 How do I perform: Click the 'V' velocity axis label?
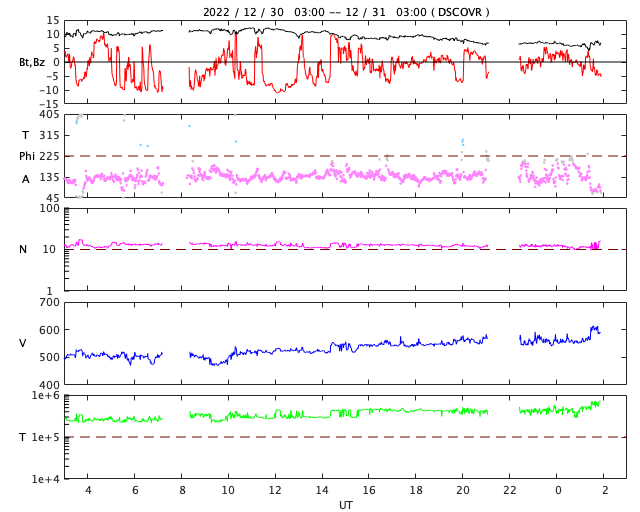23,343
